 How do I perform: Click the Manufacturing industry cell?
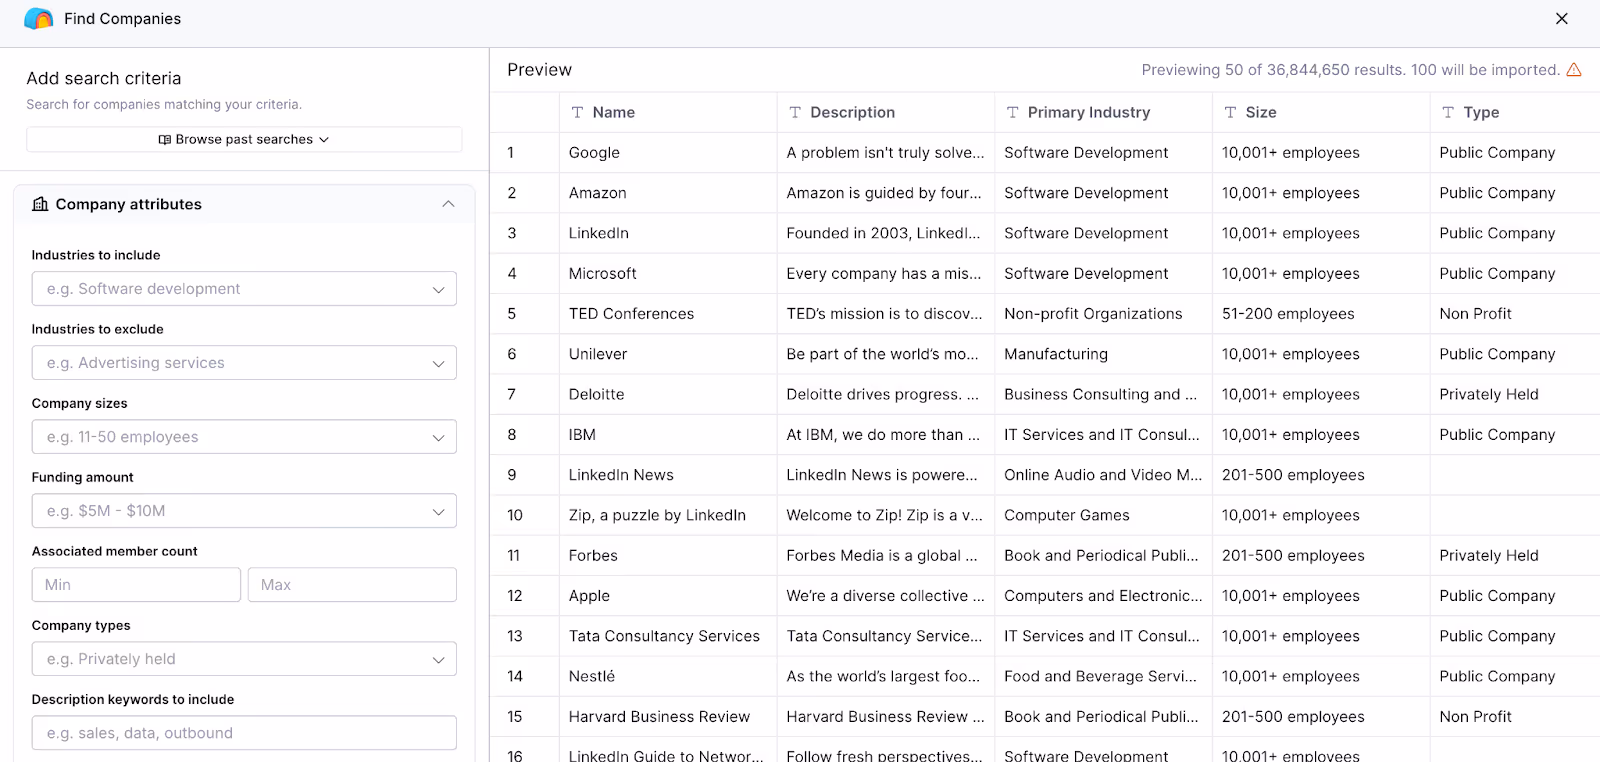click(x=1103, y=354)
